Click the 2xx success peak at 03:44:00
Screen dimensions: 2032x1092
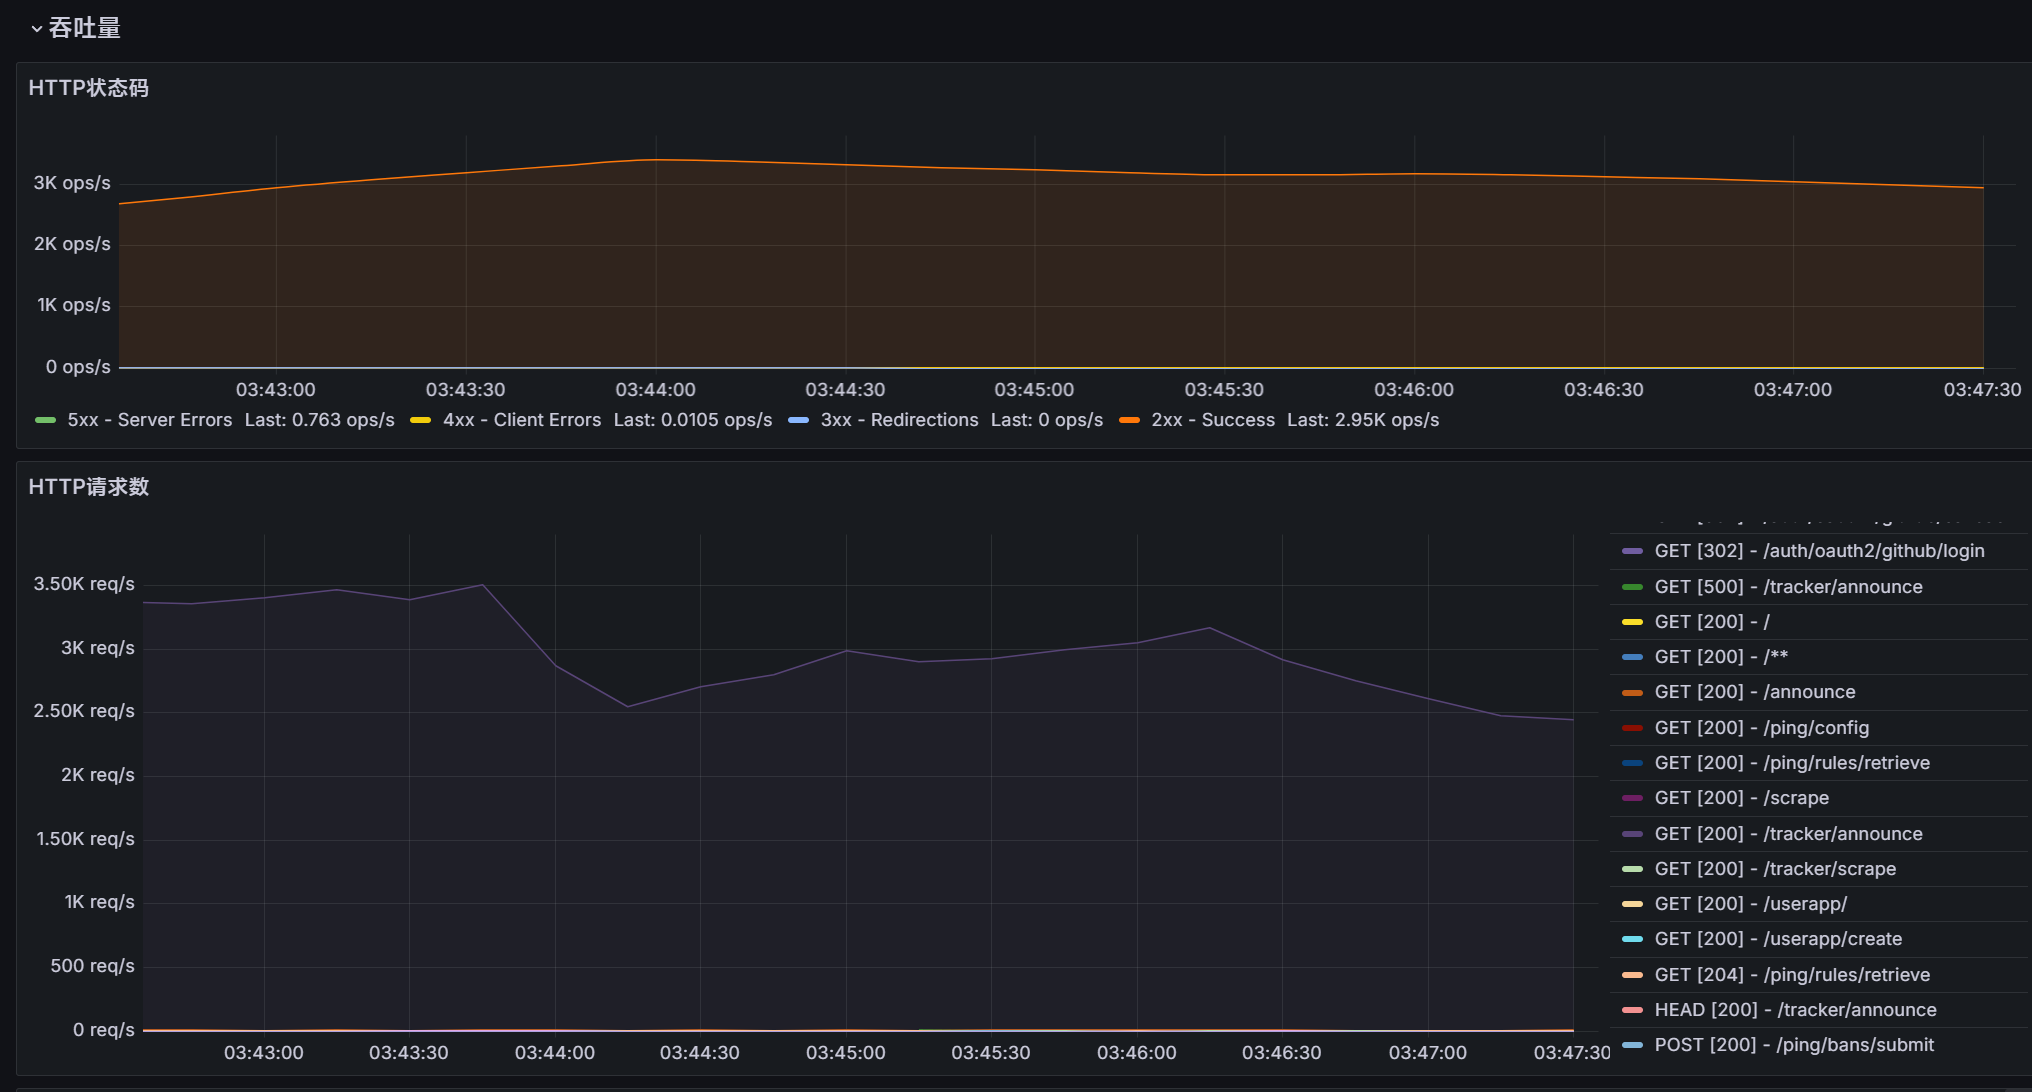click(655, 160)
